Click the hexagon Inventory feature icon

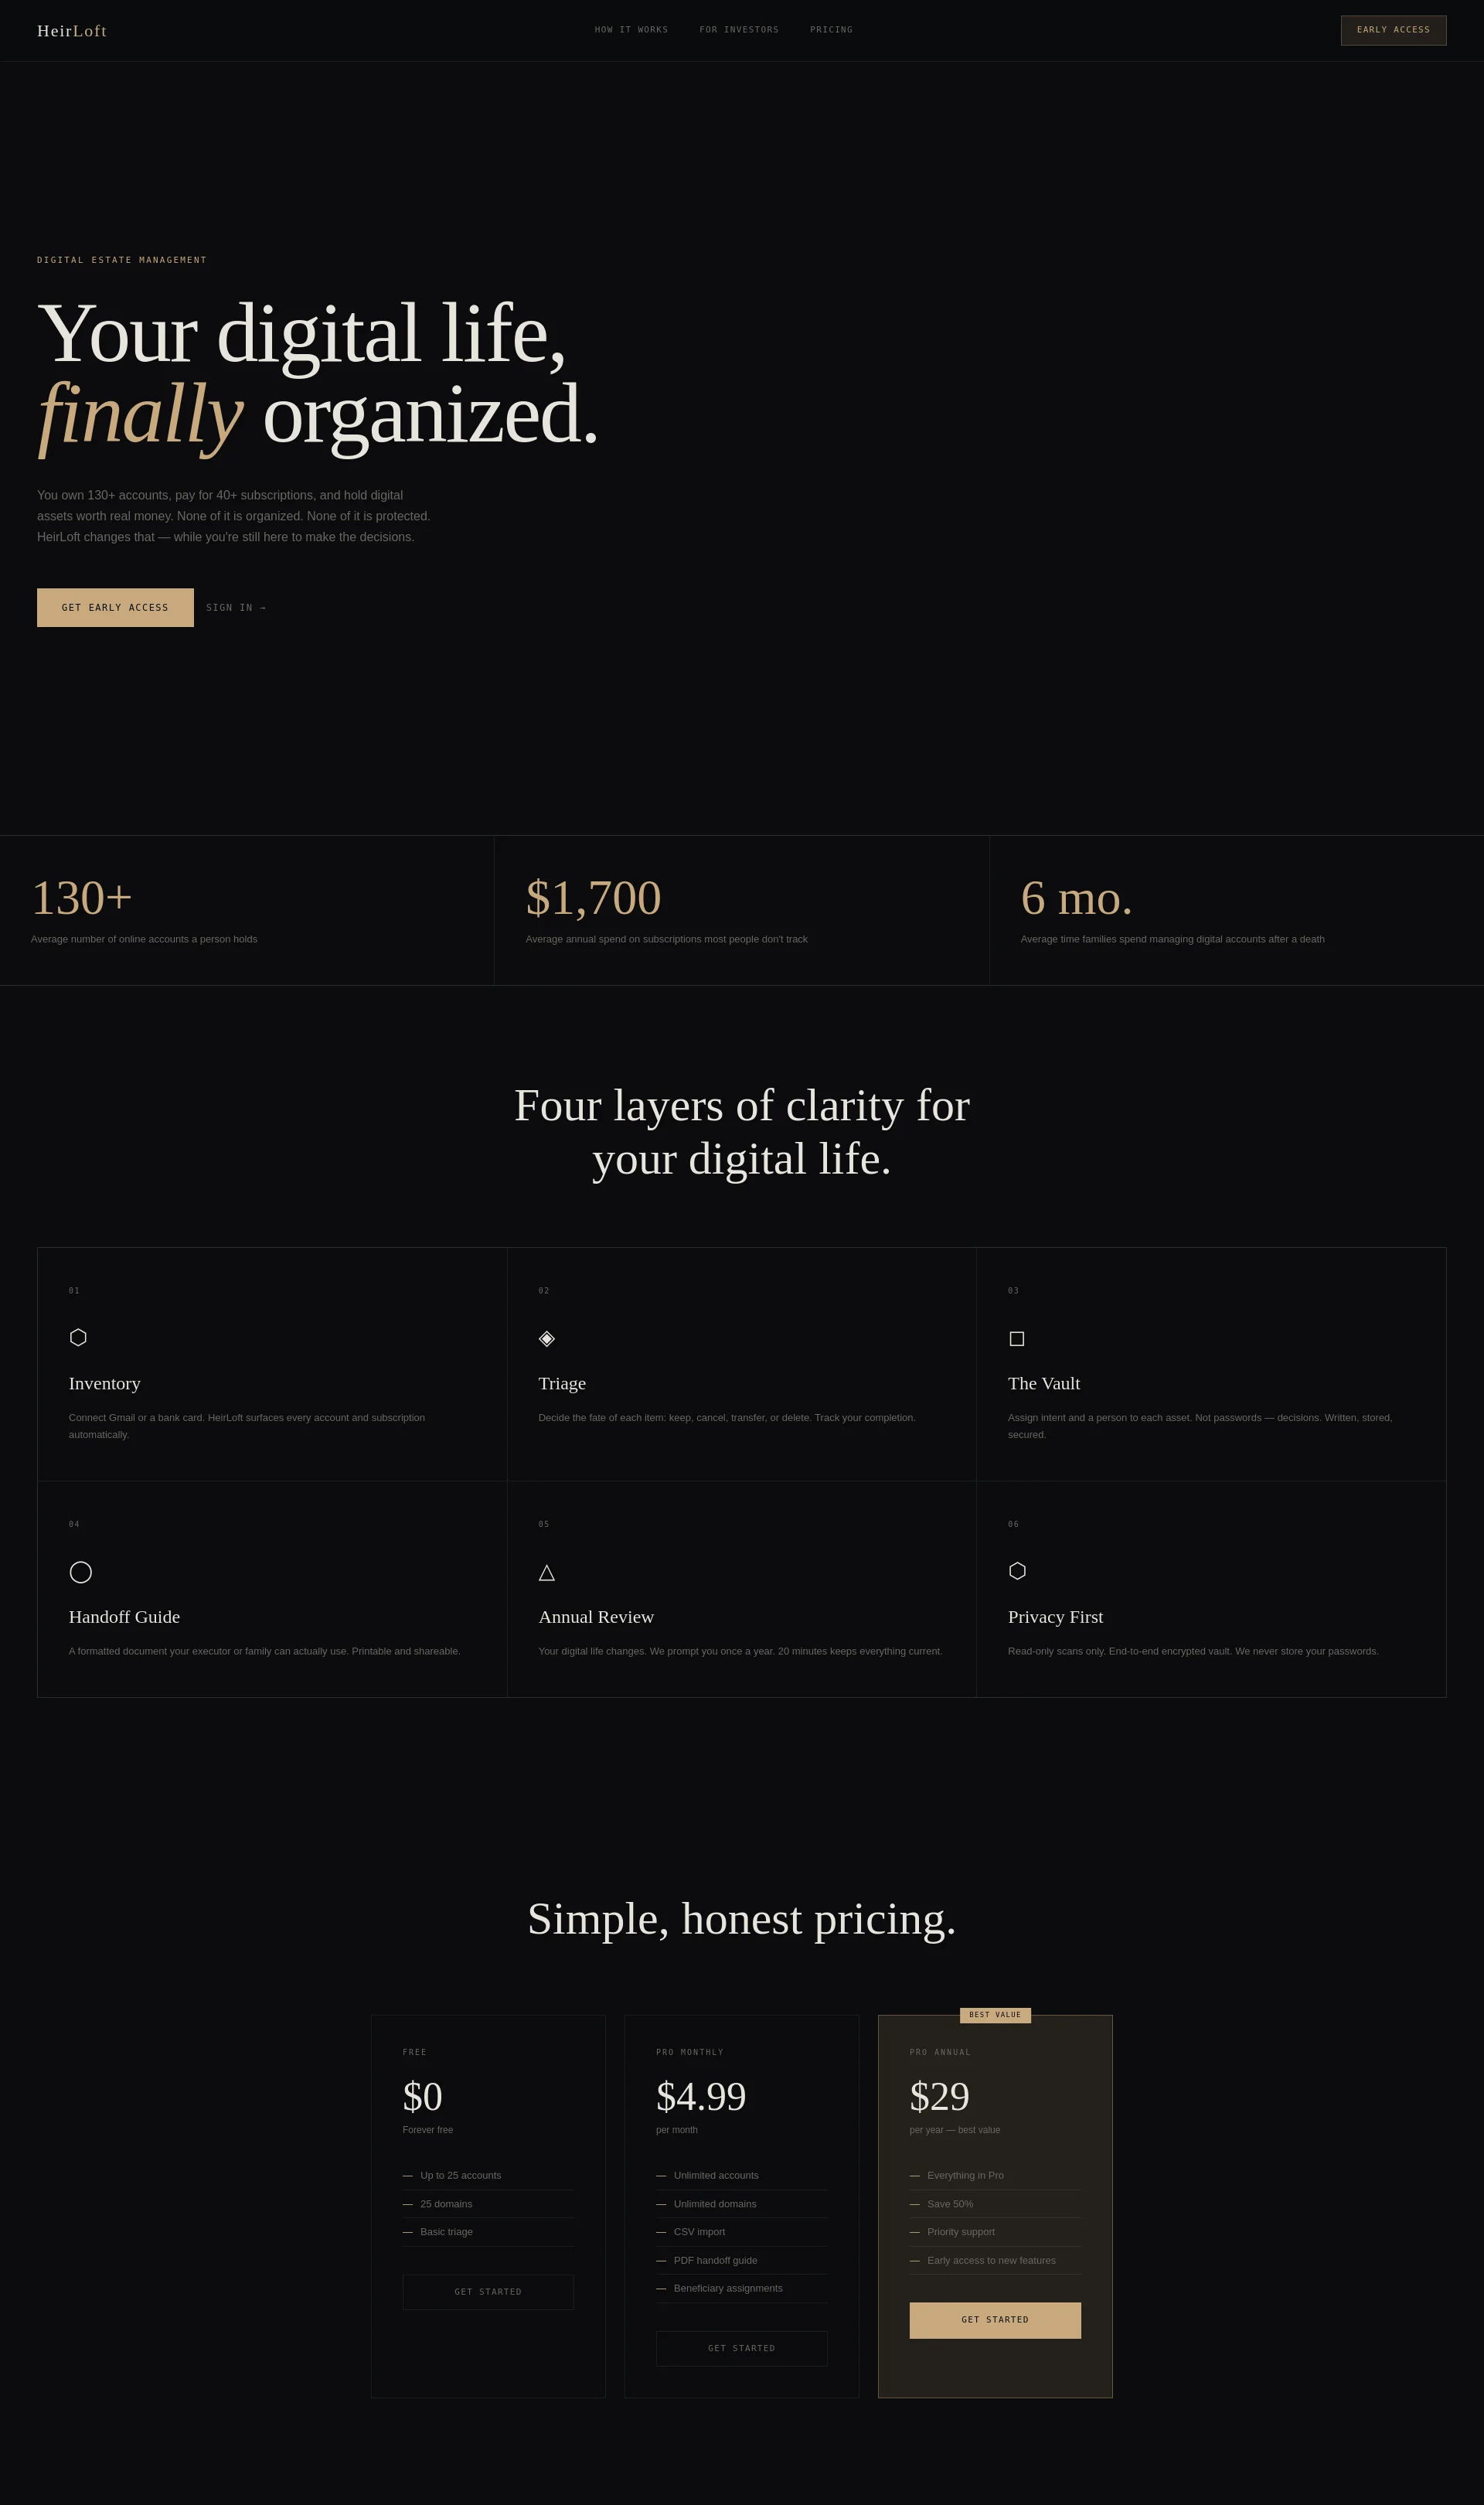78,1337
